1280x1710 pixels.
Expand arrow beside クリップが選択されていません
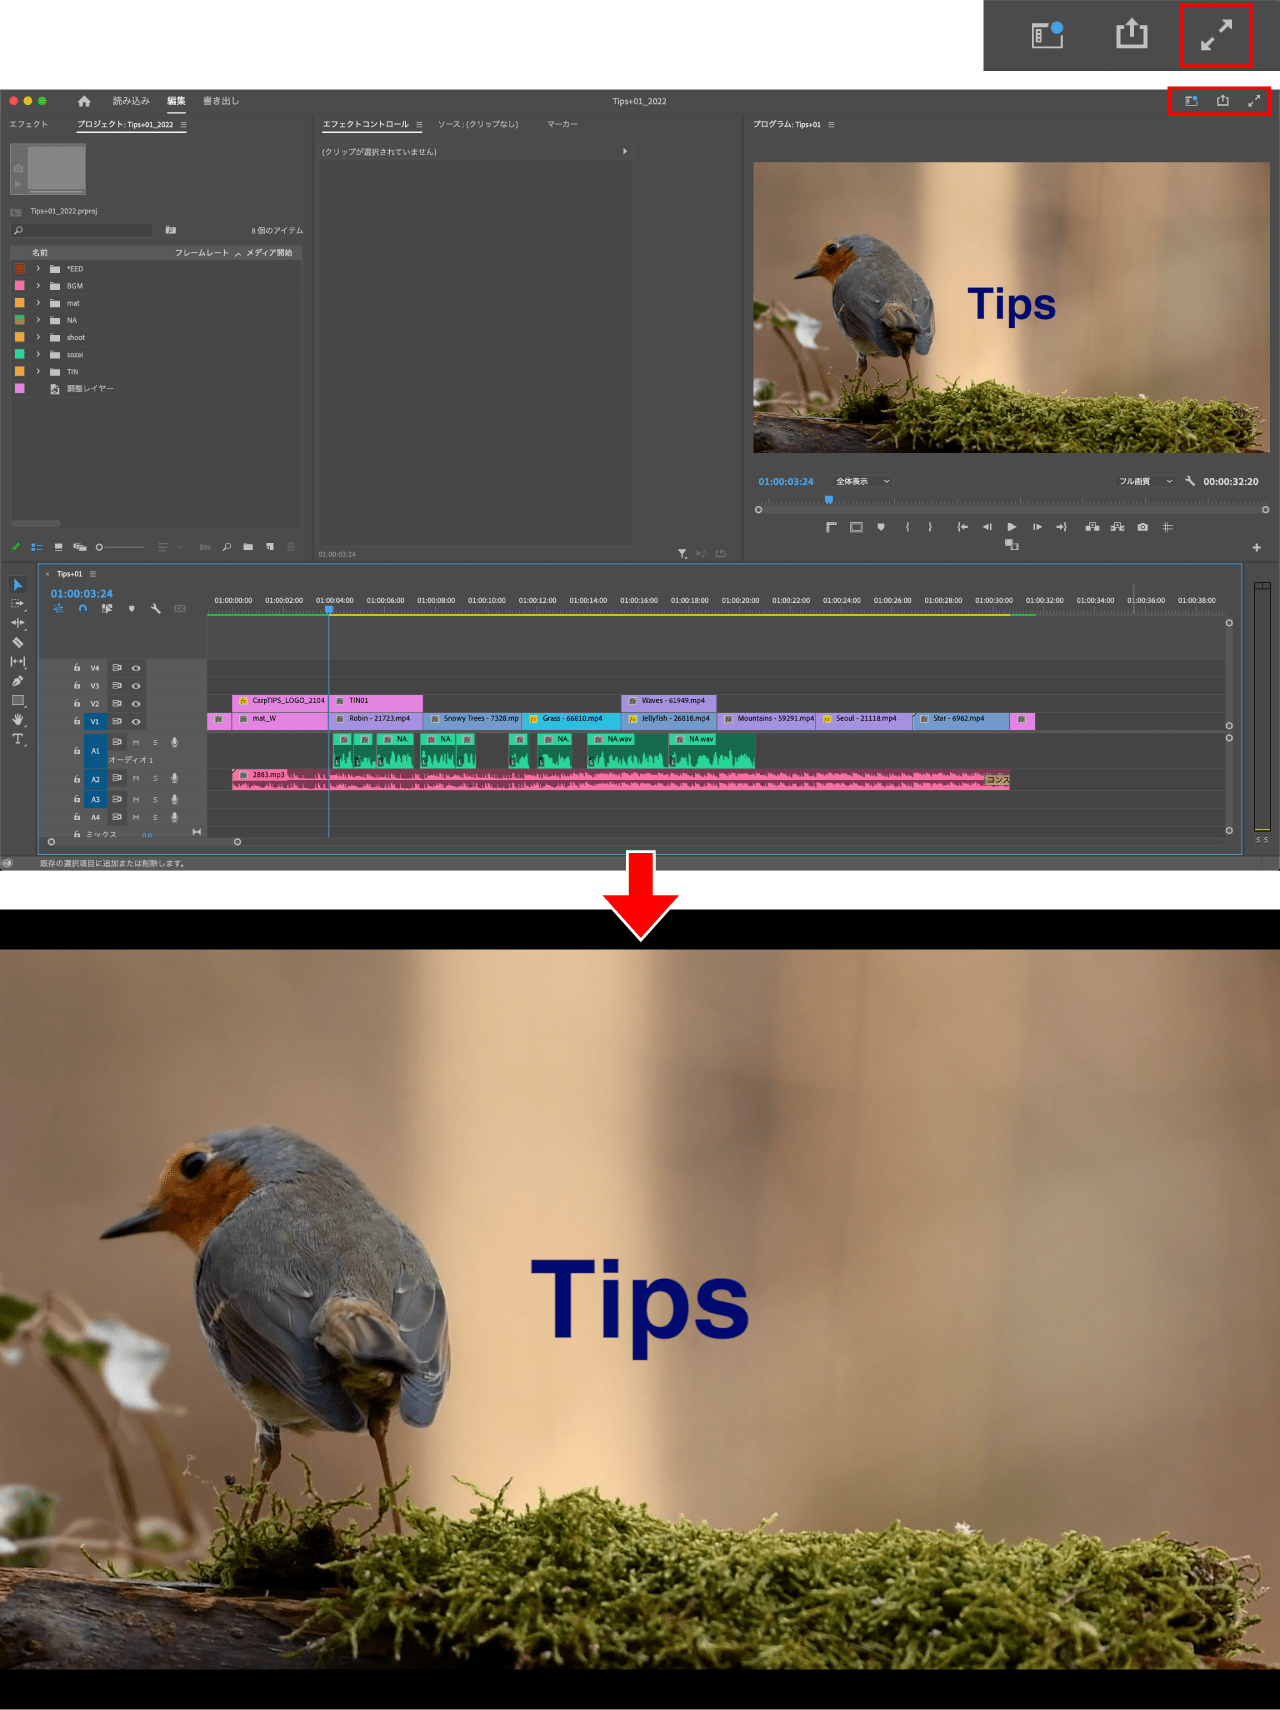[x=625, y=152]
